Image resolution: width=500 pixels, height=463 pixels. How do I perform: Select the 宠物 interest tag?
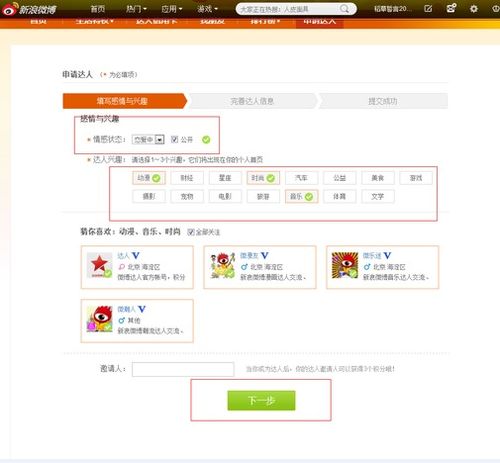pos(187,197)
